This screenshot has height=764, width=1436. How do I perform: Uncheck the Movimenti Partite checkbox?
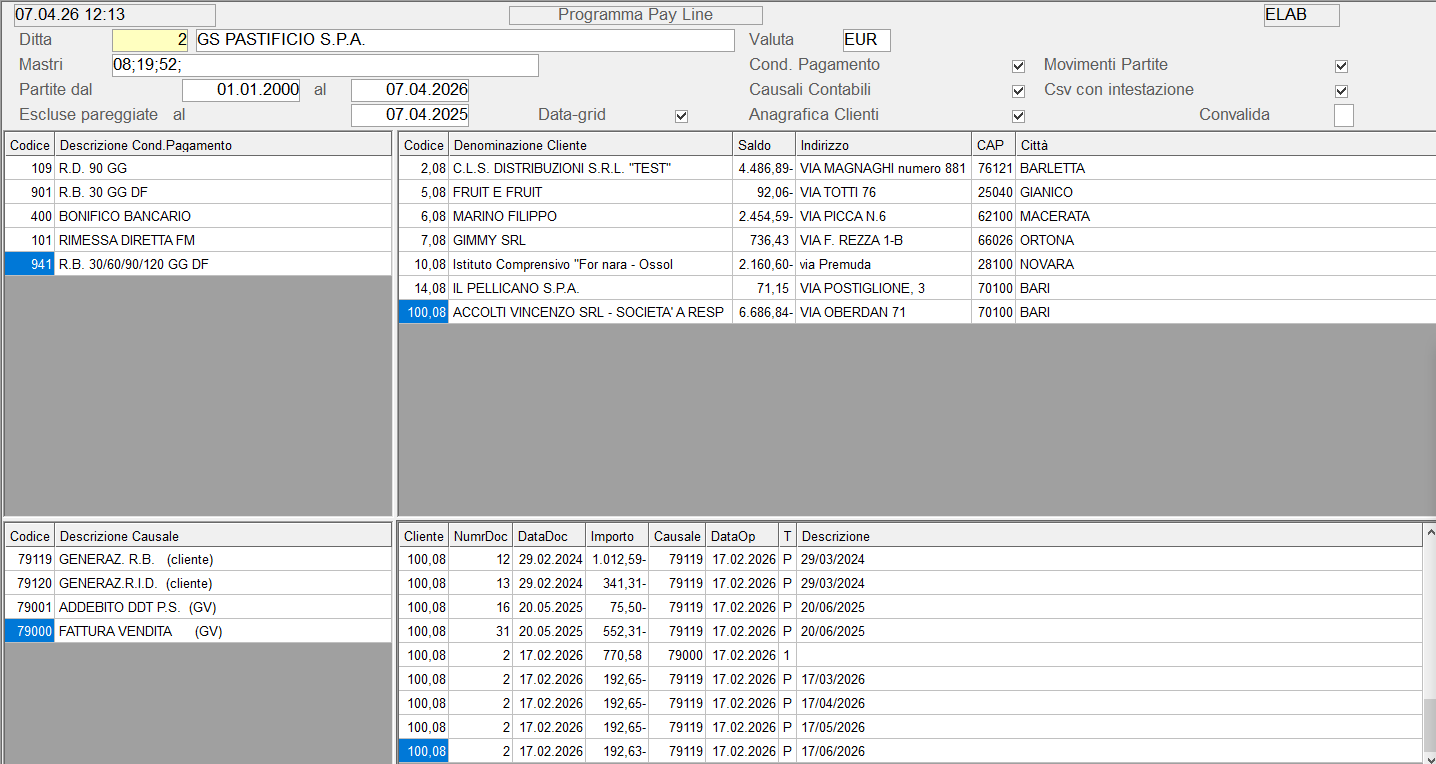click(x=1341, y=66)
